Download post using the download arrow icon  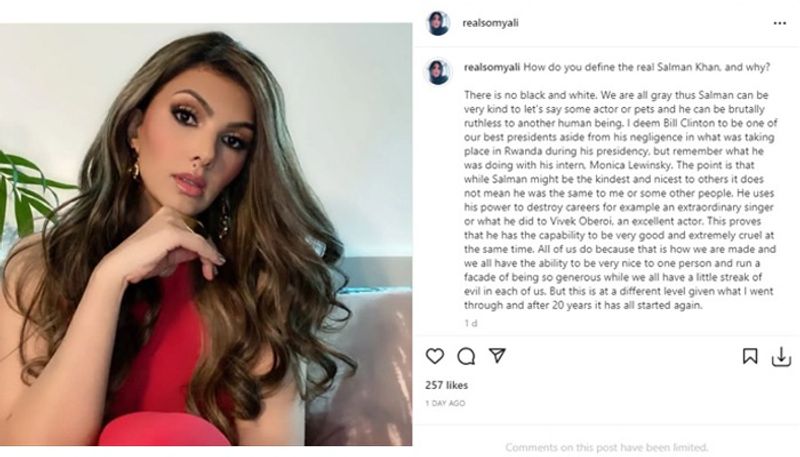pos(781,357)
